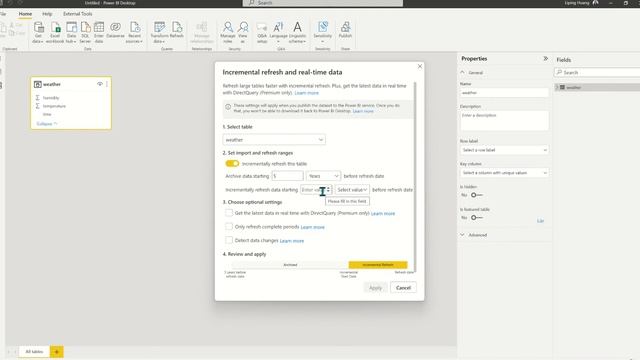Check Get the latest data in real time

click(229, 213)
